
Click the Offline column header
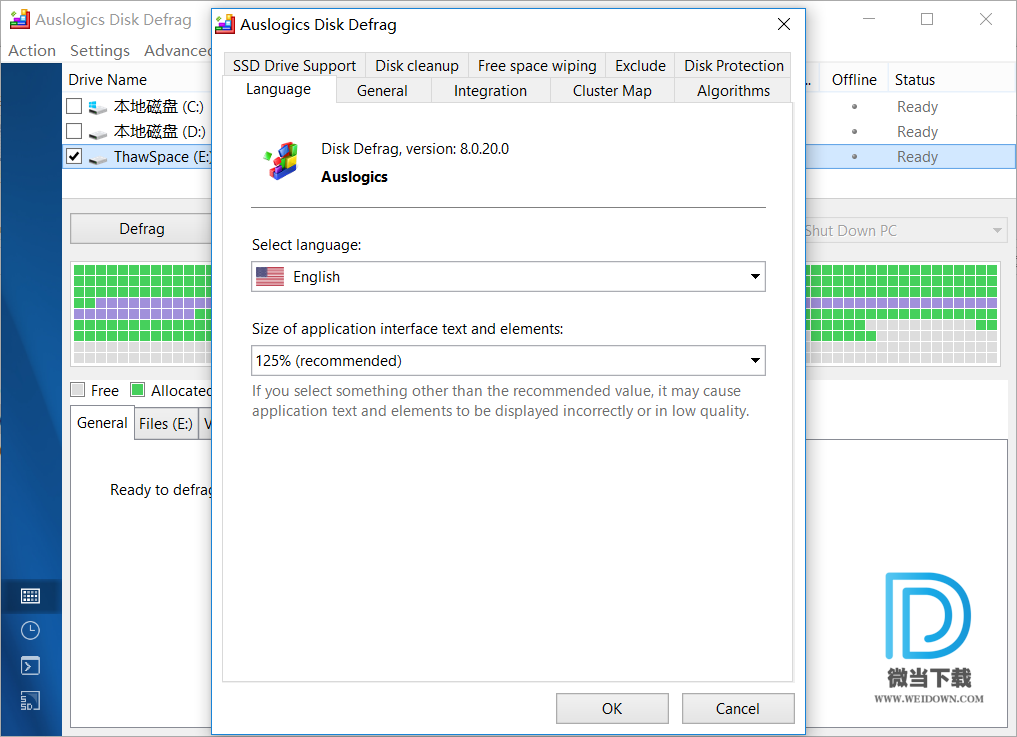coord(854,80)
